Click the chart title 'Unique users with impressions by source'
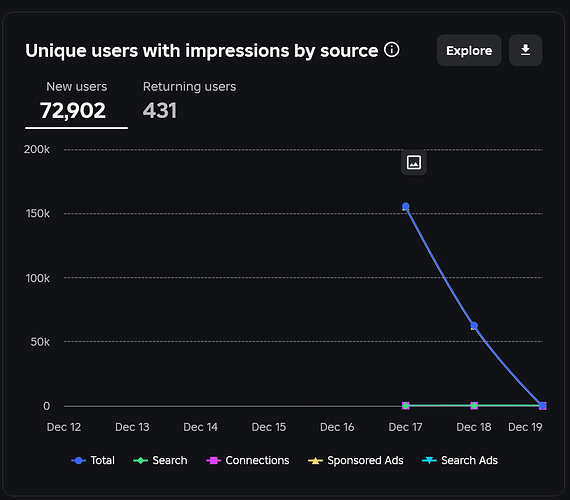Image resolution: width=570 pixels, height=500 pixels. [x=202, y=50]
